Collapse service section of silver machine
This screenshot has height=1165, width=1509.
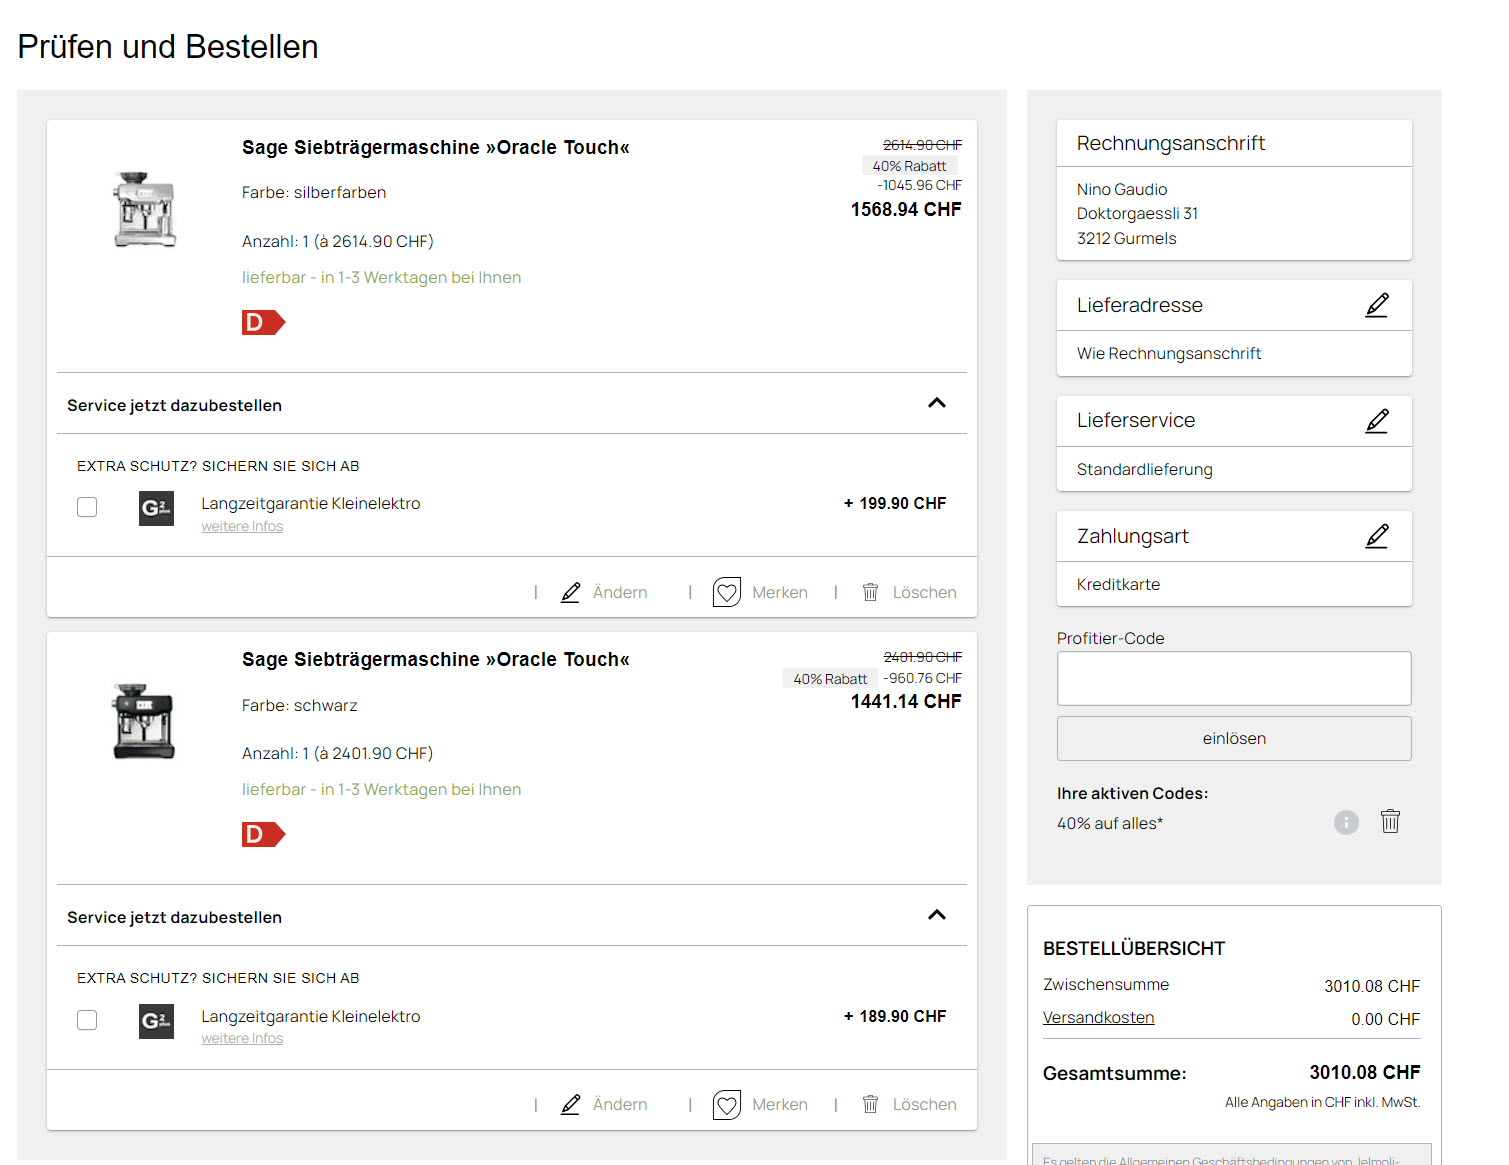[x=936, y=403]
